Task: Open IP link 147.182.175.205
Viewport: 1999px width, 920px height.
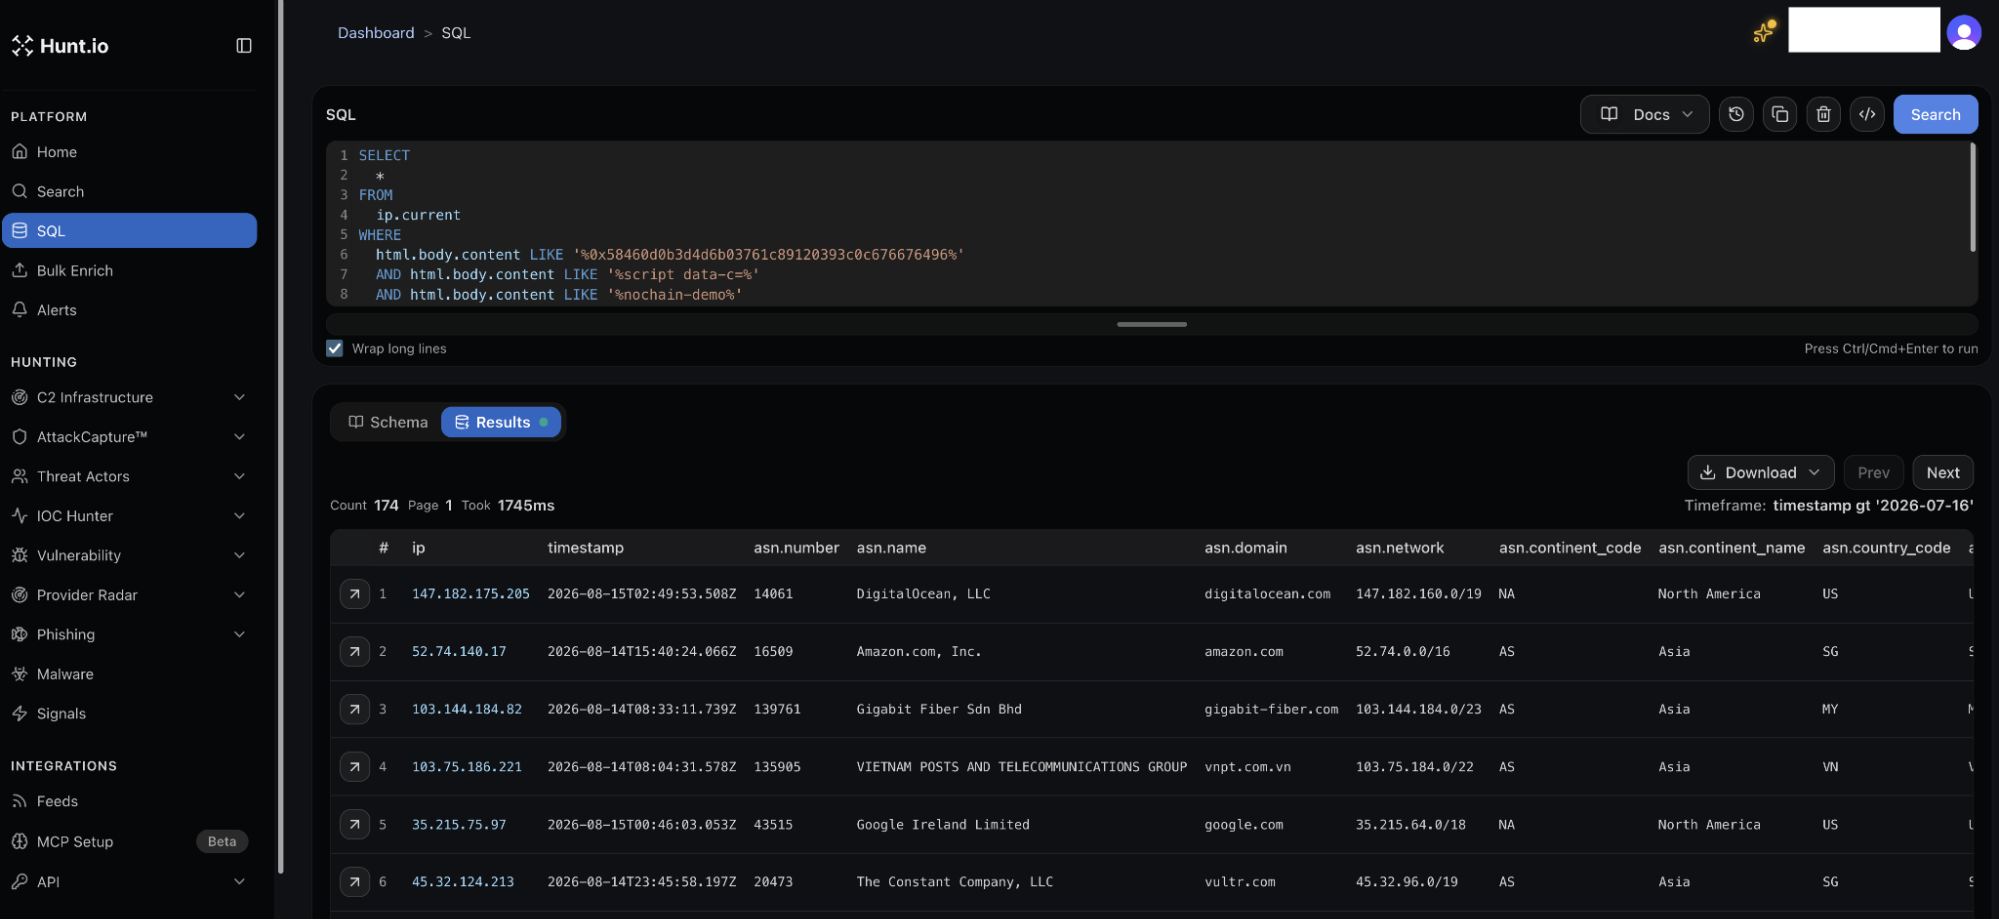Action: [x=471, y=594]
